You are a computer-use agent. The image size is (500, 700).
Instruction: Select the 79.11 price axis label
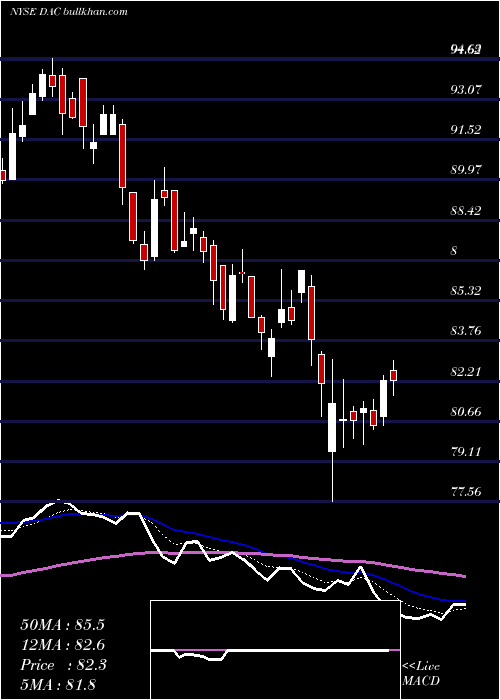(466, 452)
